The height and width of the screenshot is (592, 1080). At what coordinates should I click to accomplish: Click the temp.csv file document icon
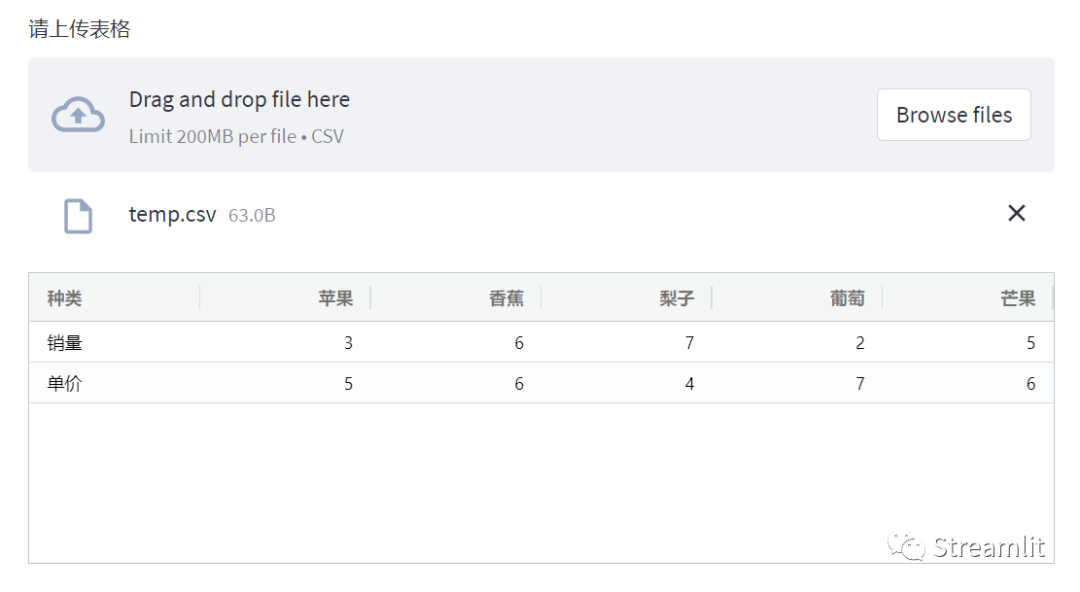(x=78, y=215)
